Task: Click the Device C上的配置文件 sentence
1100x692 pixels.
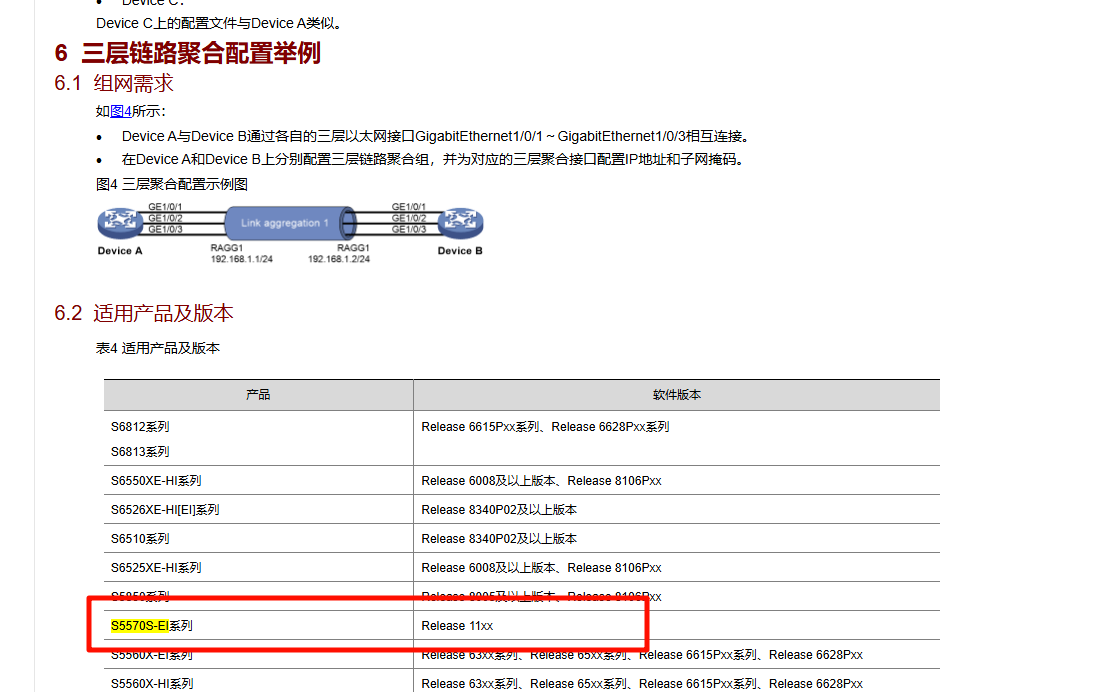Action: pyautogui.click(x=219, y=23)
